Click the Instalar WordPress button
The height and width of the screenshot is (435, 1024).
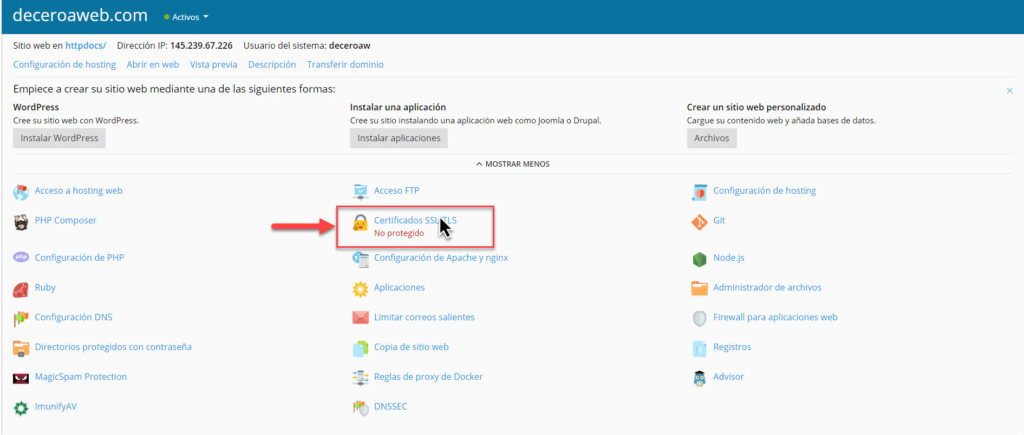[x=59, y=138]
